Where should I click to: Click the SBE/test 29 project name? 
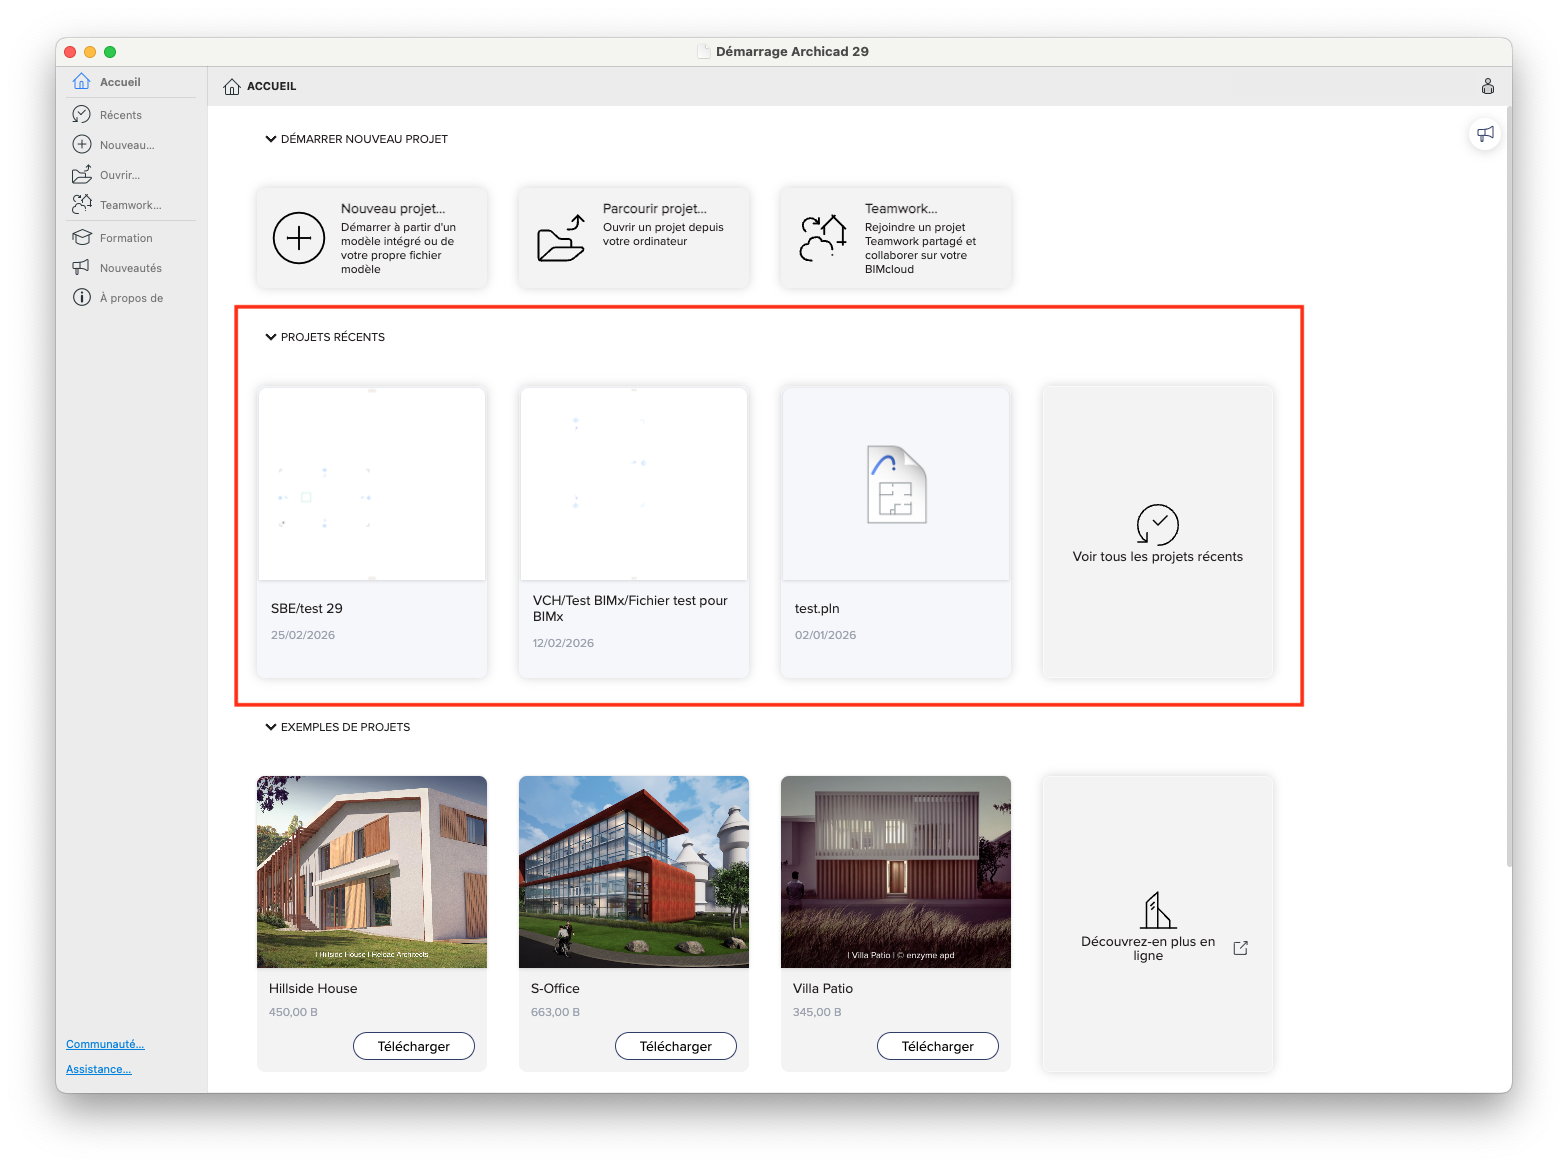[307, 608]
